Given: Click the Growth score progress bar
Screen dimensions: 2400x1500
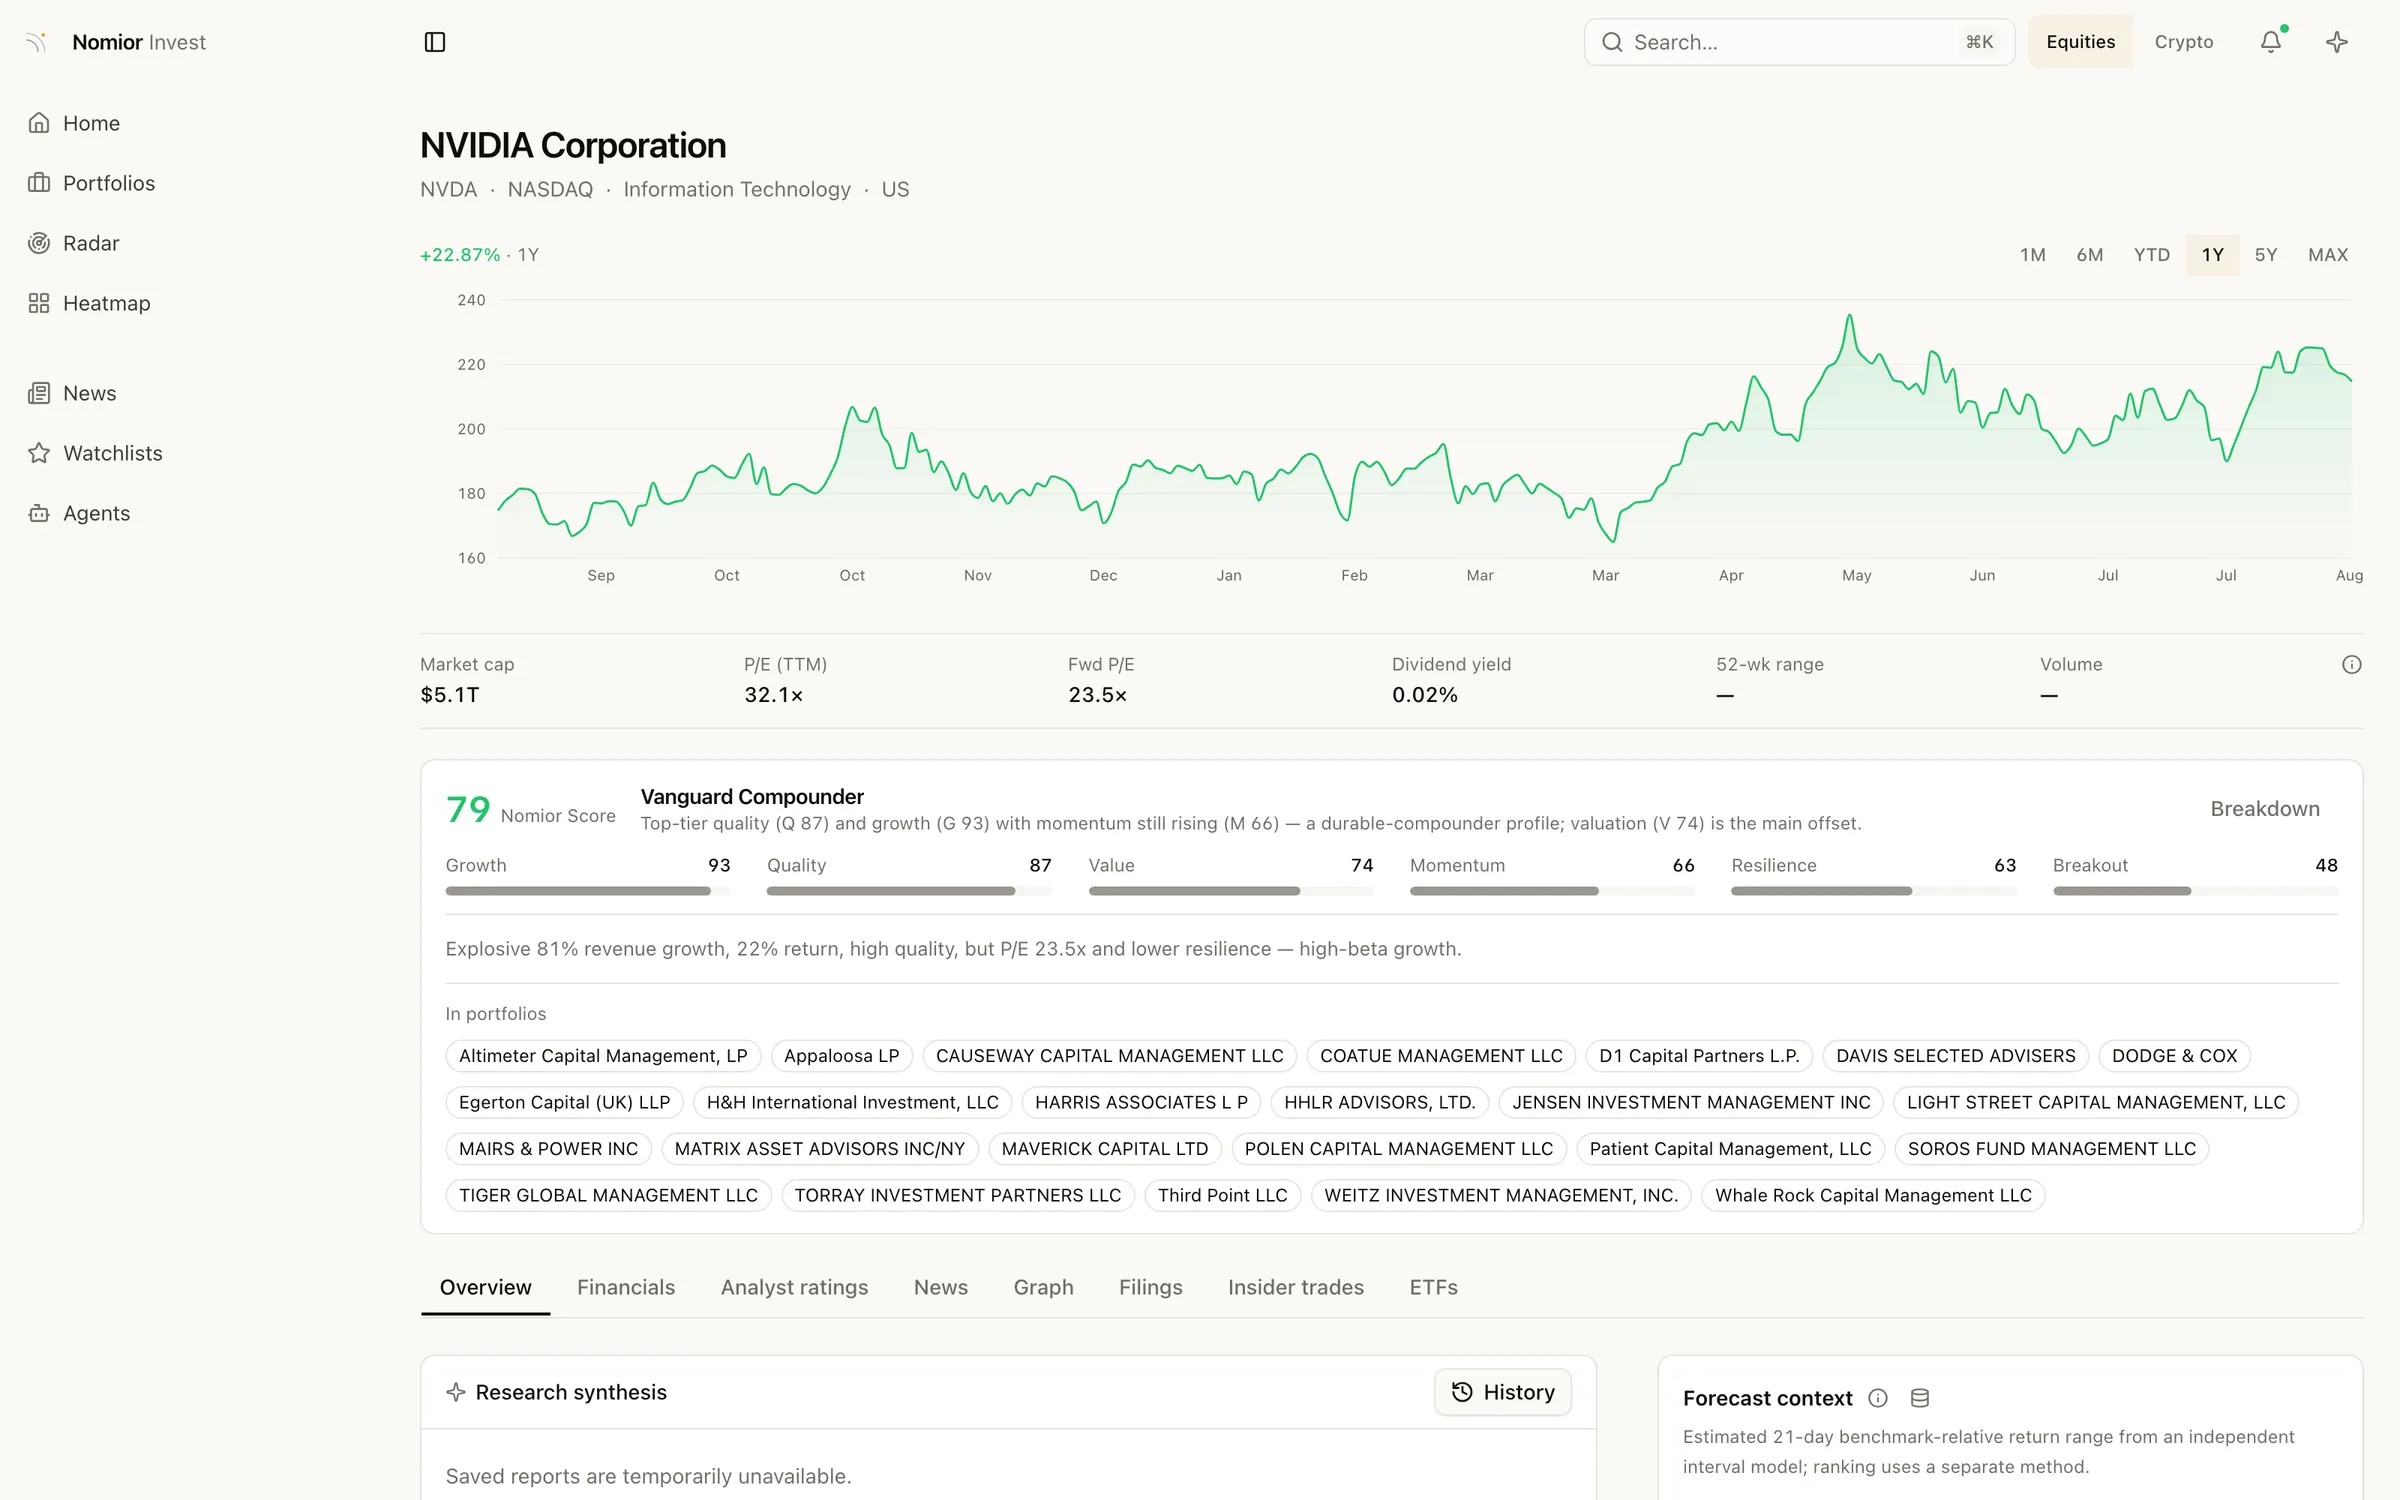Looking at the screenshot, I should 588,890.
